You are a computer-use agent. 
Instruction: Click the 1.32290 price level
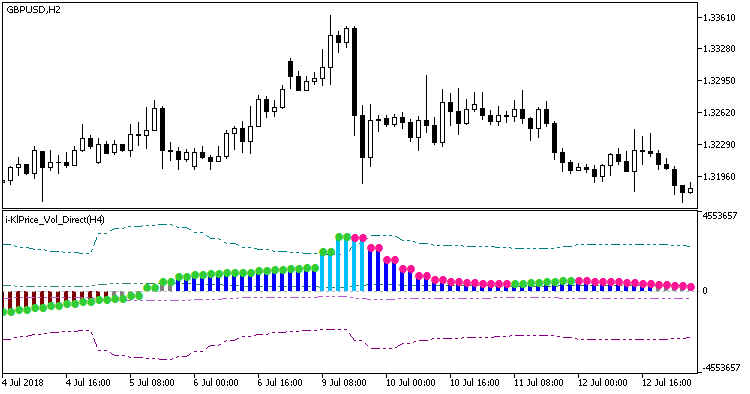[719, 144]
